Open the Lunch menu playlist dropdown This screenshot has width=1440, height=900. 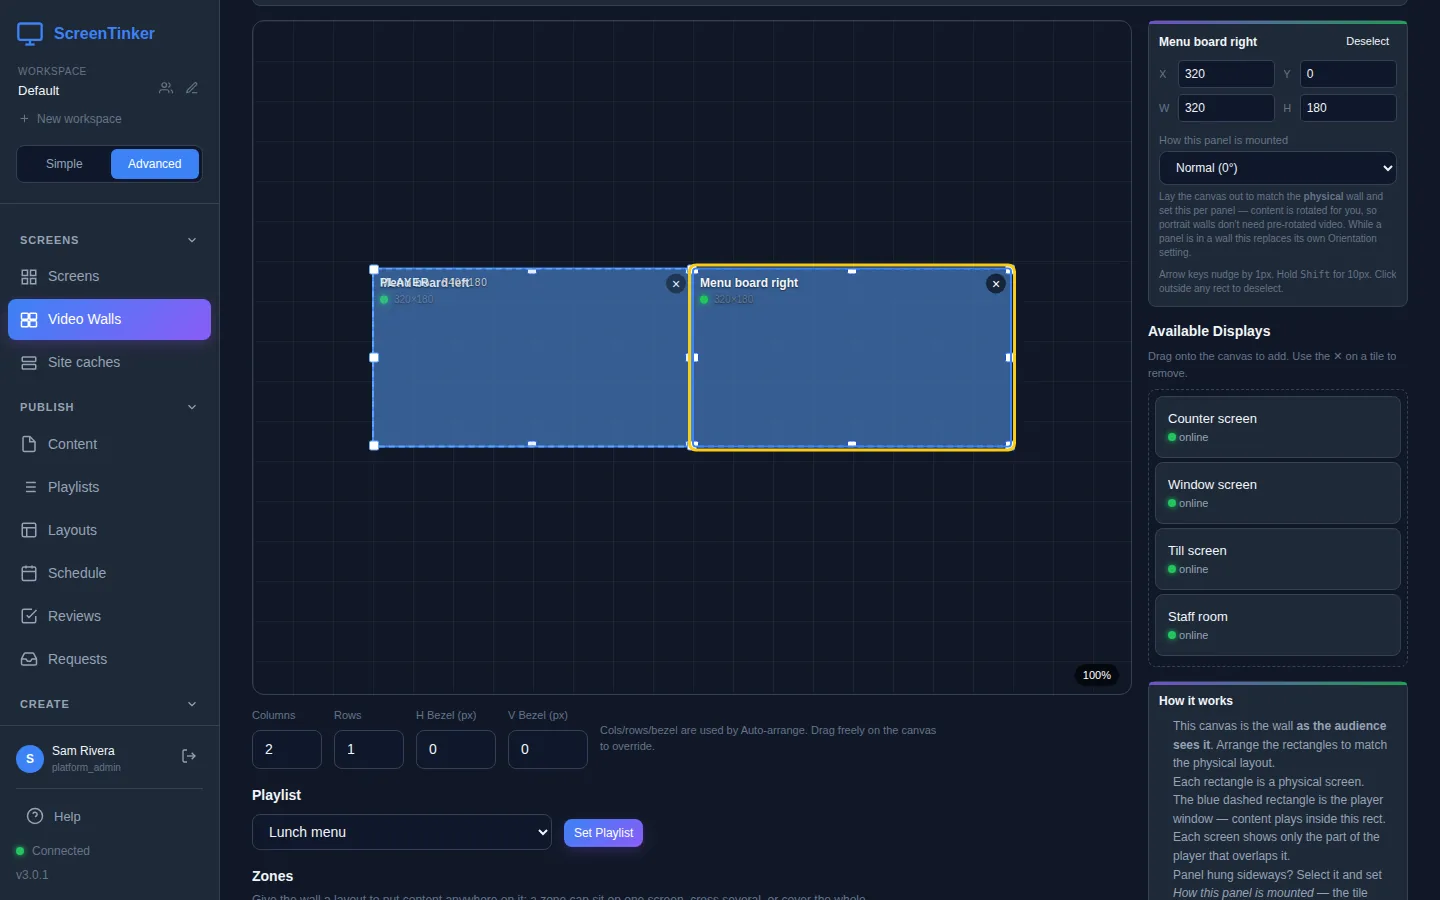tap(402, 832)
